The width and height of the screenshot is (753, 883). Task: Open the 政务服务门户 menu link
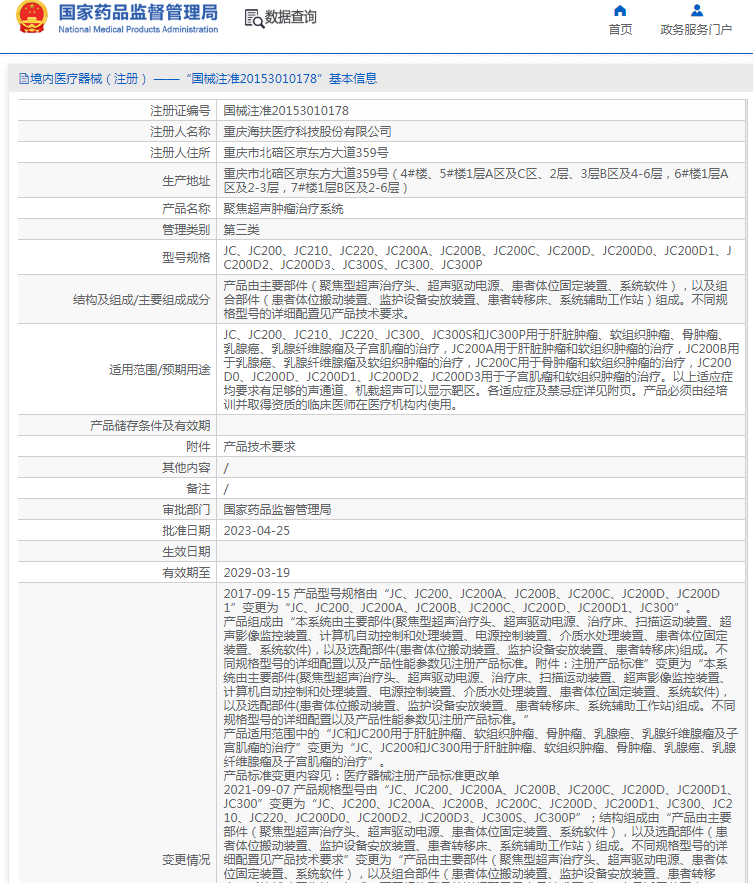tap(696, 30)
